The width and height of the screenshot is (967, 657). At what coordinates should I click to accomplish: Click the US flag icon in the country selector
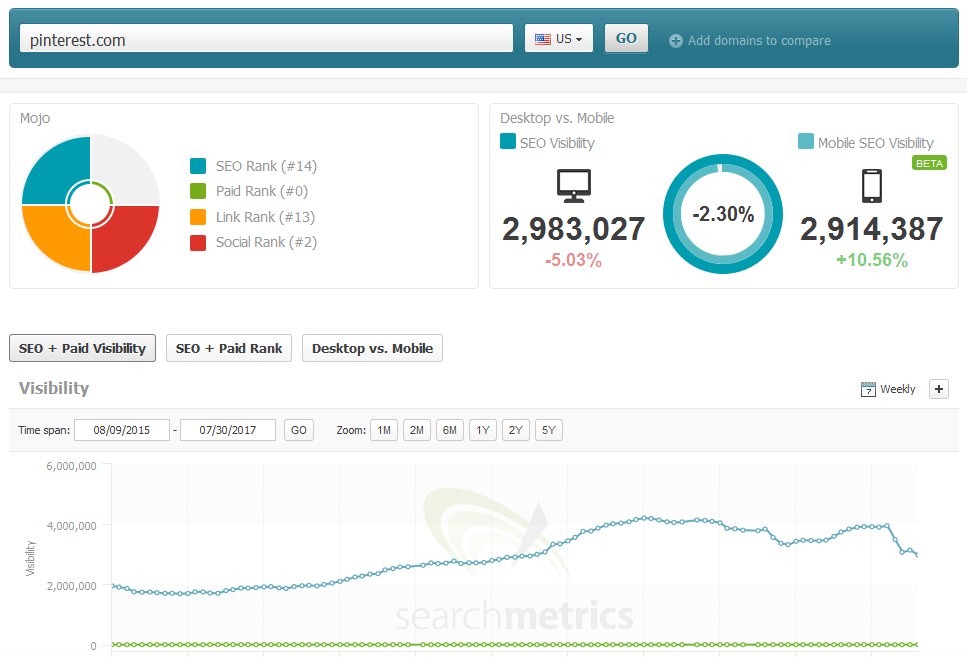tap(543, 37)
